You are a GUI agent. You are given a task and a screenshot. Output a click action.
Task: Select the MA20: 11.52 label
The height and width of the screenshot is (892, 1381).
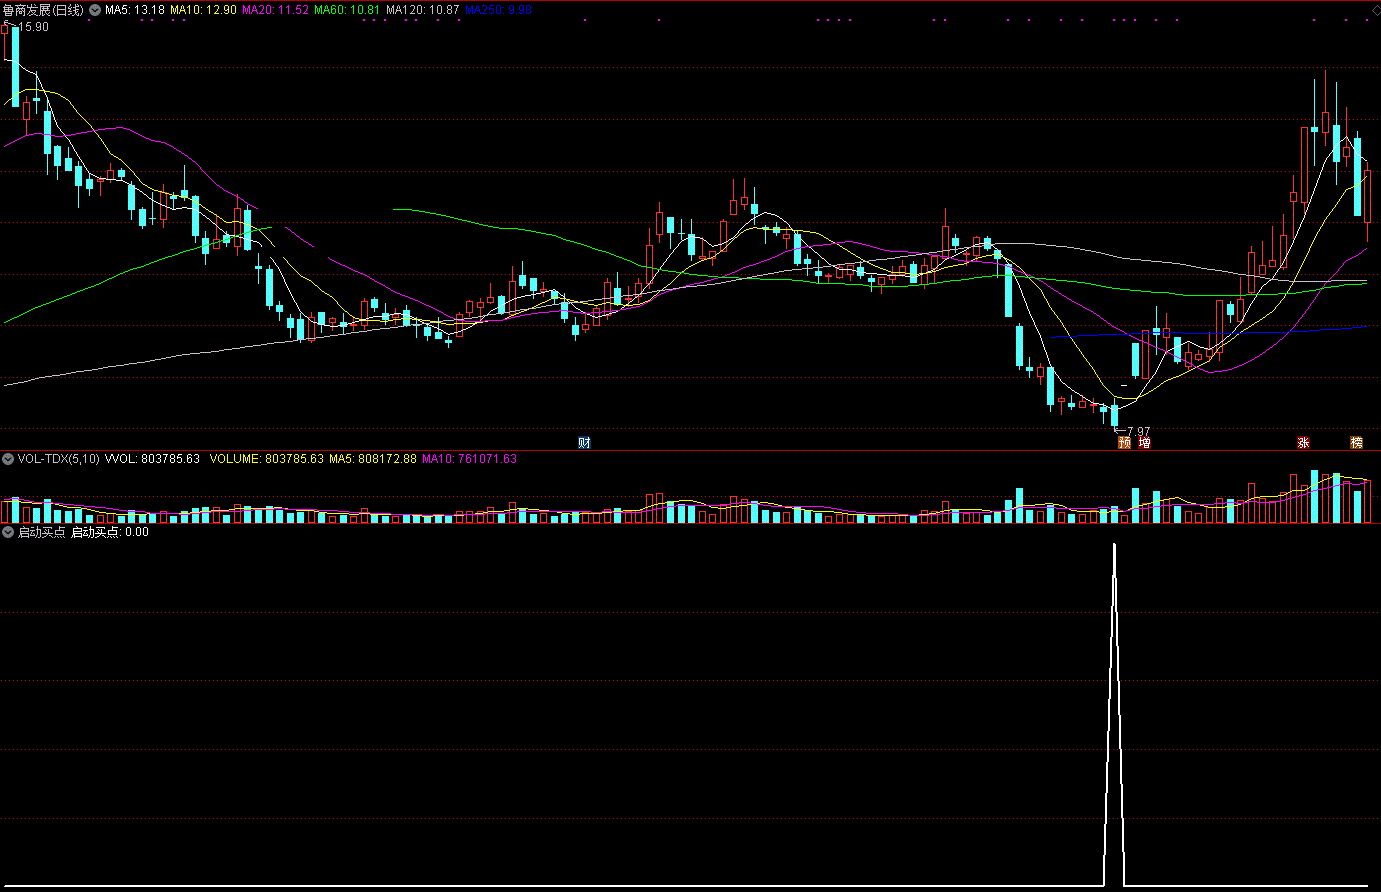(275, 9)
